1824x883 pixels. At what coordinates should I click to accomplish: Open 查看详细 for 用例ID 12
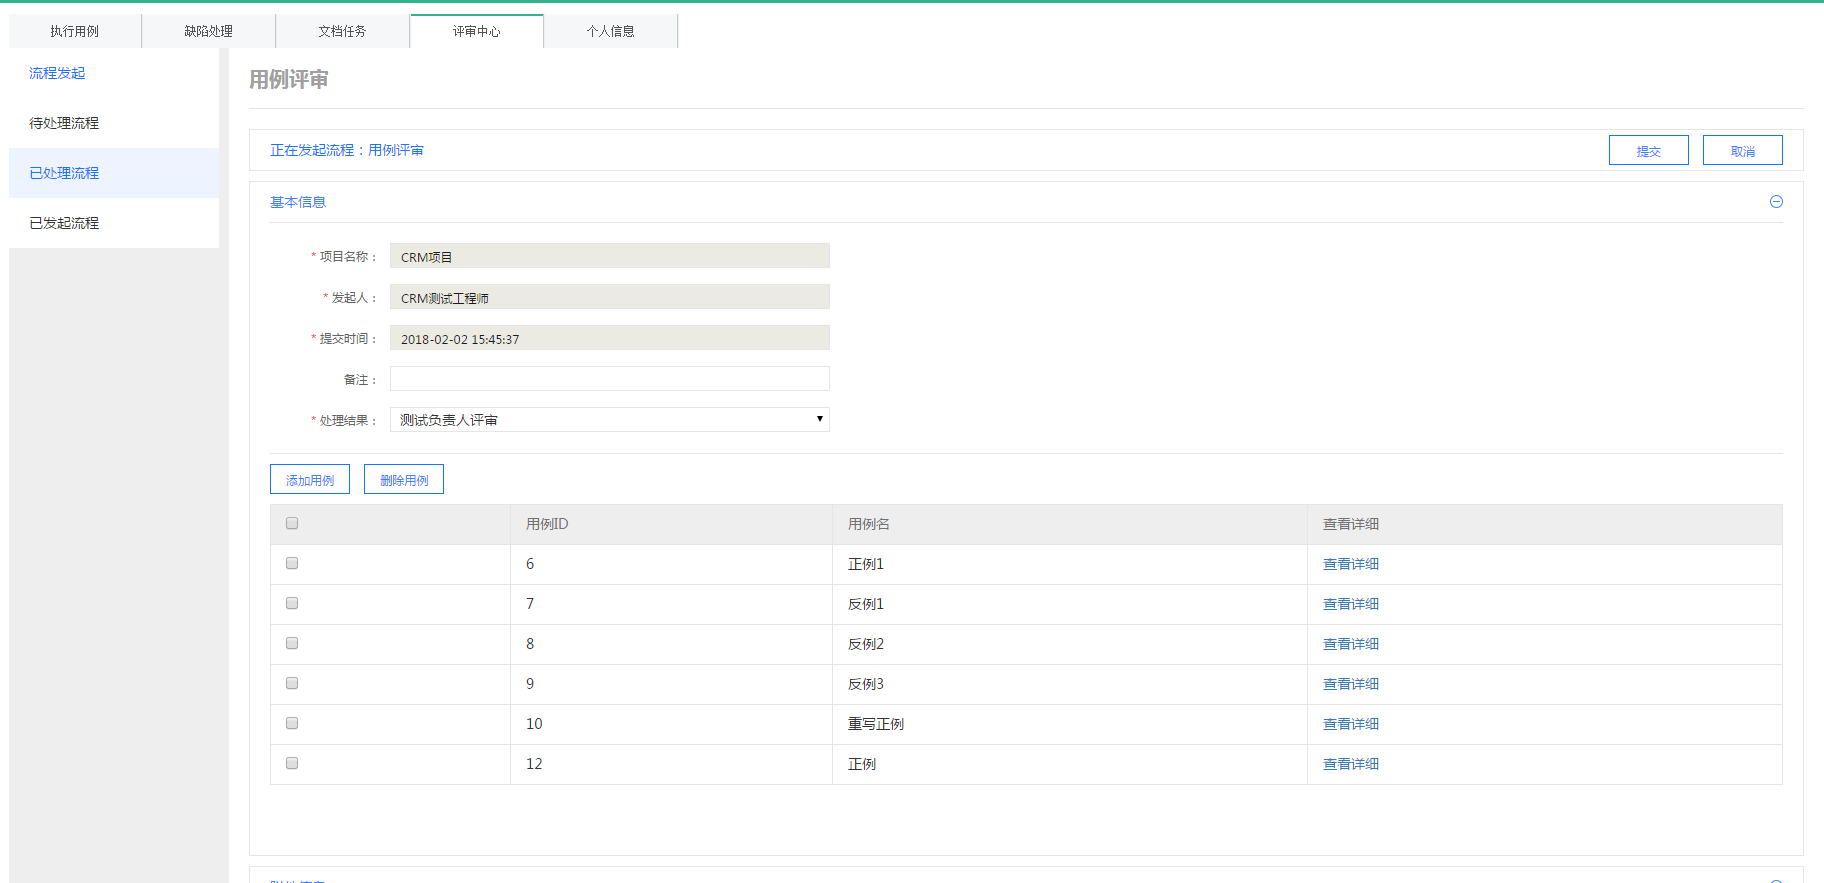(x=1350, y=764)
